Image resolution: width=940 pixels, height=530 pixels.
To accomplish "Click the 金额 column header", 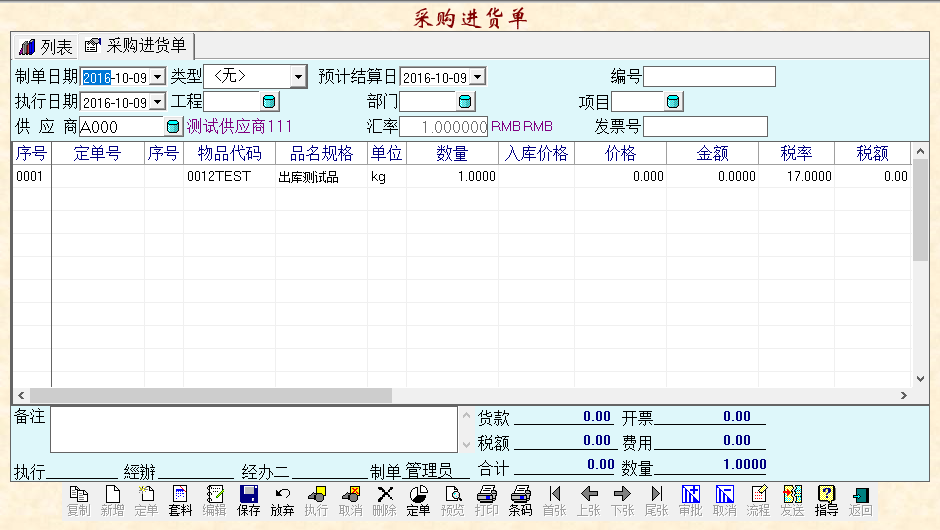I will [x=712, y=153].
